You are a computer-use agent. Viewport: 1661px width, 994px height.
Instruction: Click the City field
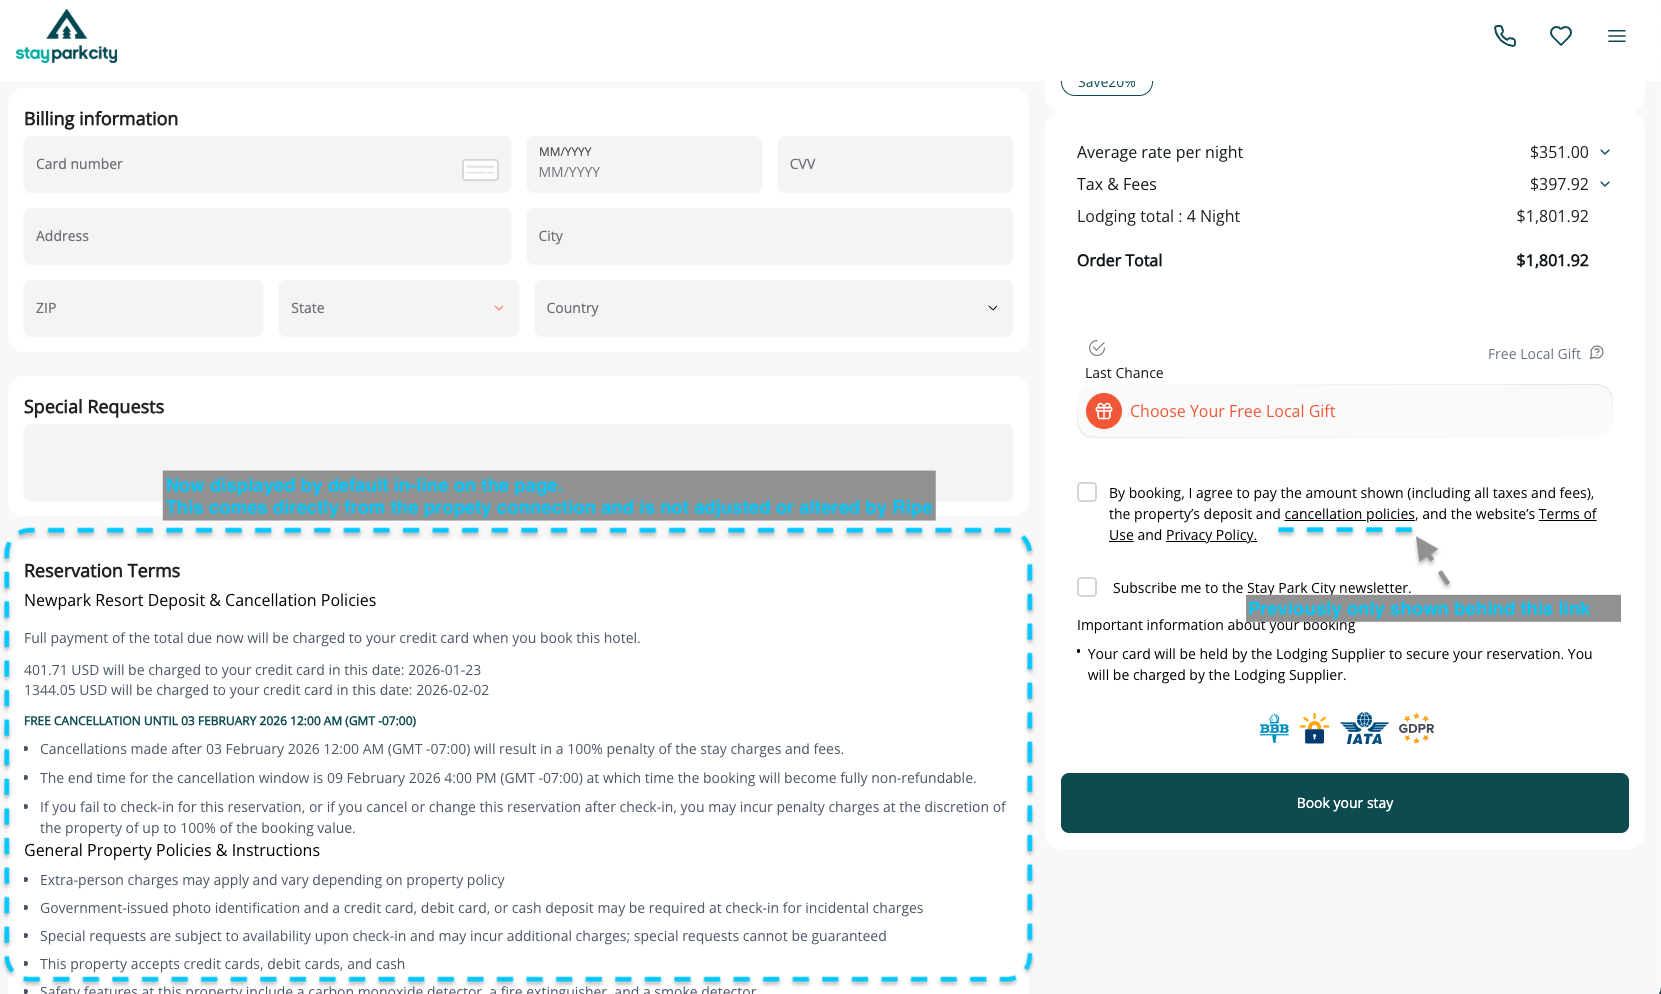click(x=770, y=236)
